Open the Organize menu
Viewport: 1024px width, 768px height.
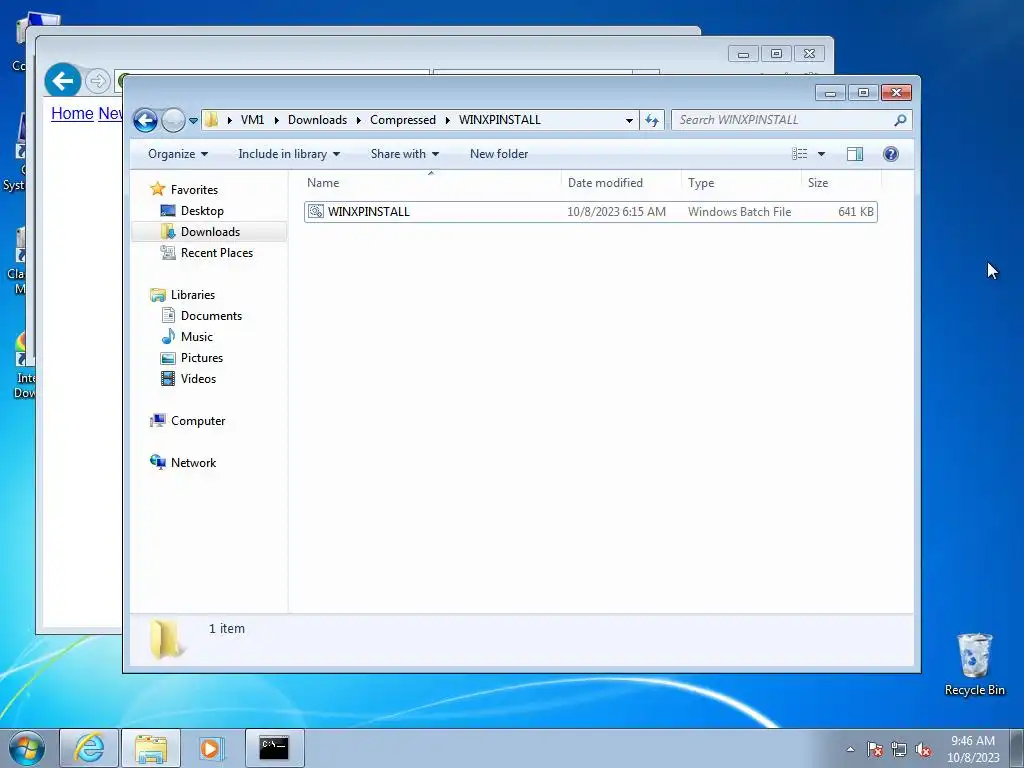pos(178,154)
